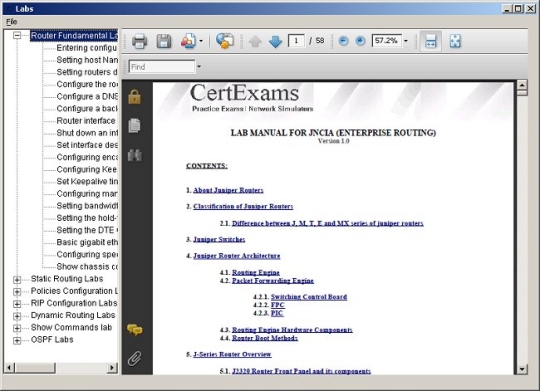
Task: Expand OSPF Labs node
Action: (17, 340)
